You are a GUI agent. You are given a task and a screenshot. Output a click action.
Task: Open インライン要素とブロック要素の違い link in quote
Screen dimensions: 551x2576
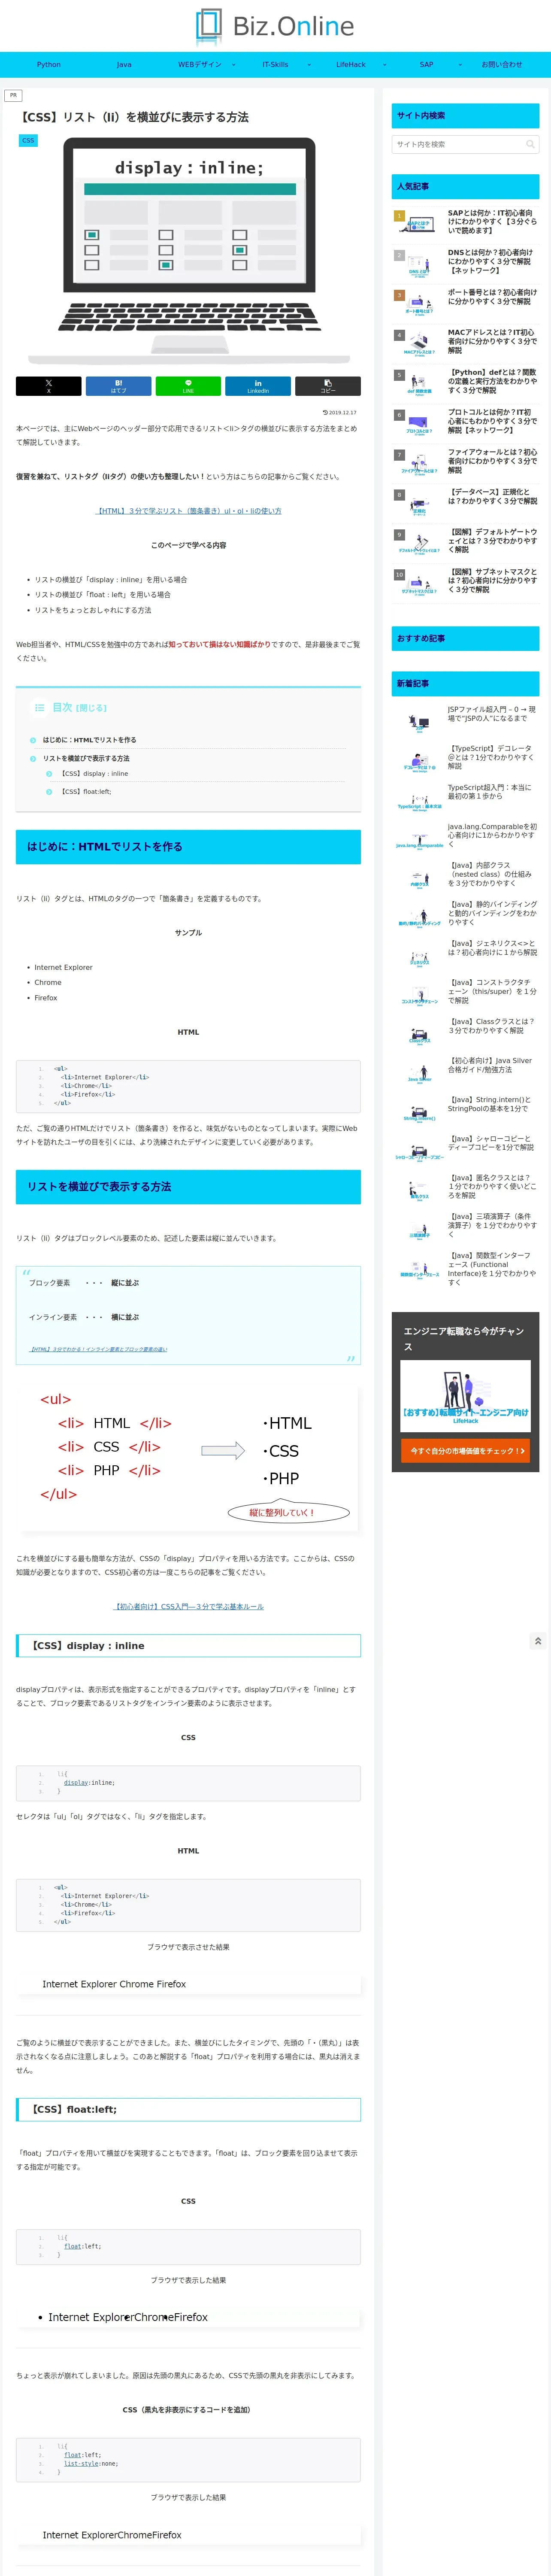pyautogui.click(x=98, y=1349)
